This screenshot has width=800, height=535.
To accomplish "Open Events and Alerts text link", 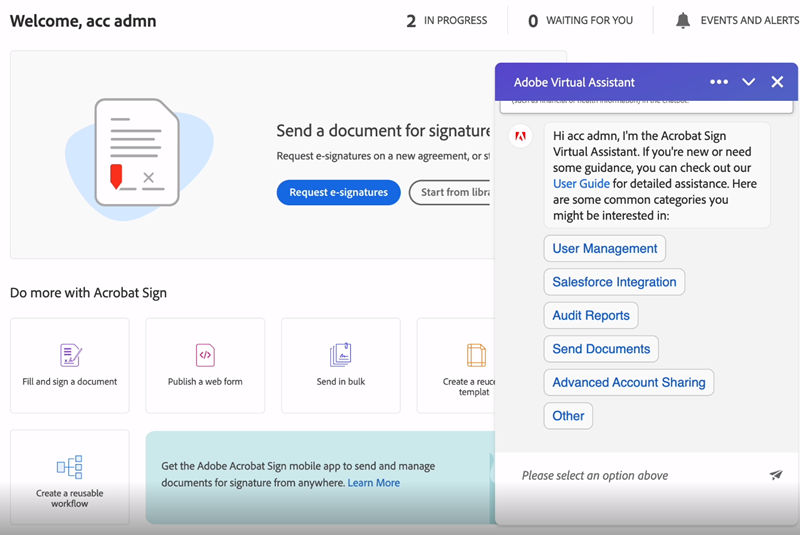I will pyautogui.click(x=749, y=20).
